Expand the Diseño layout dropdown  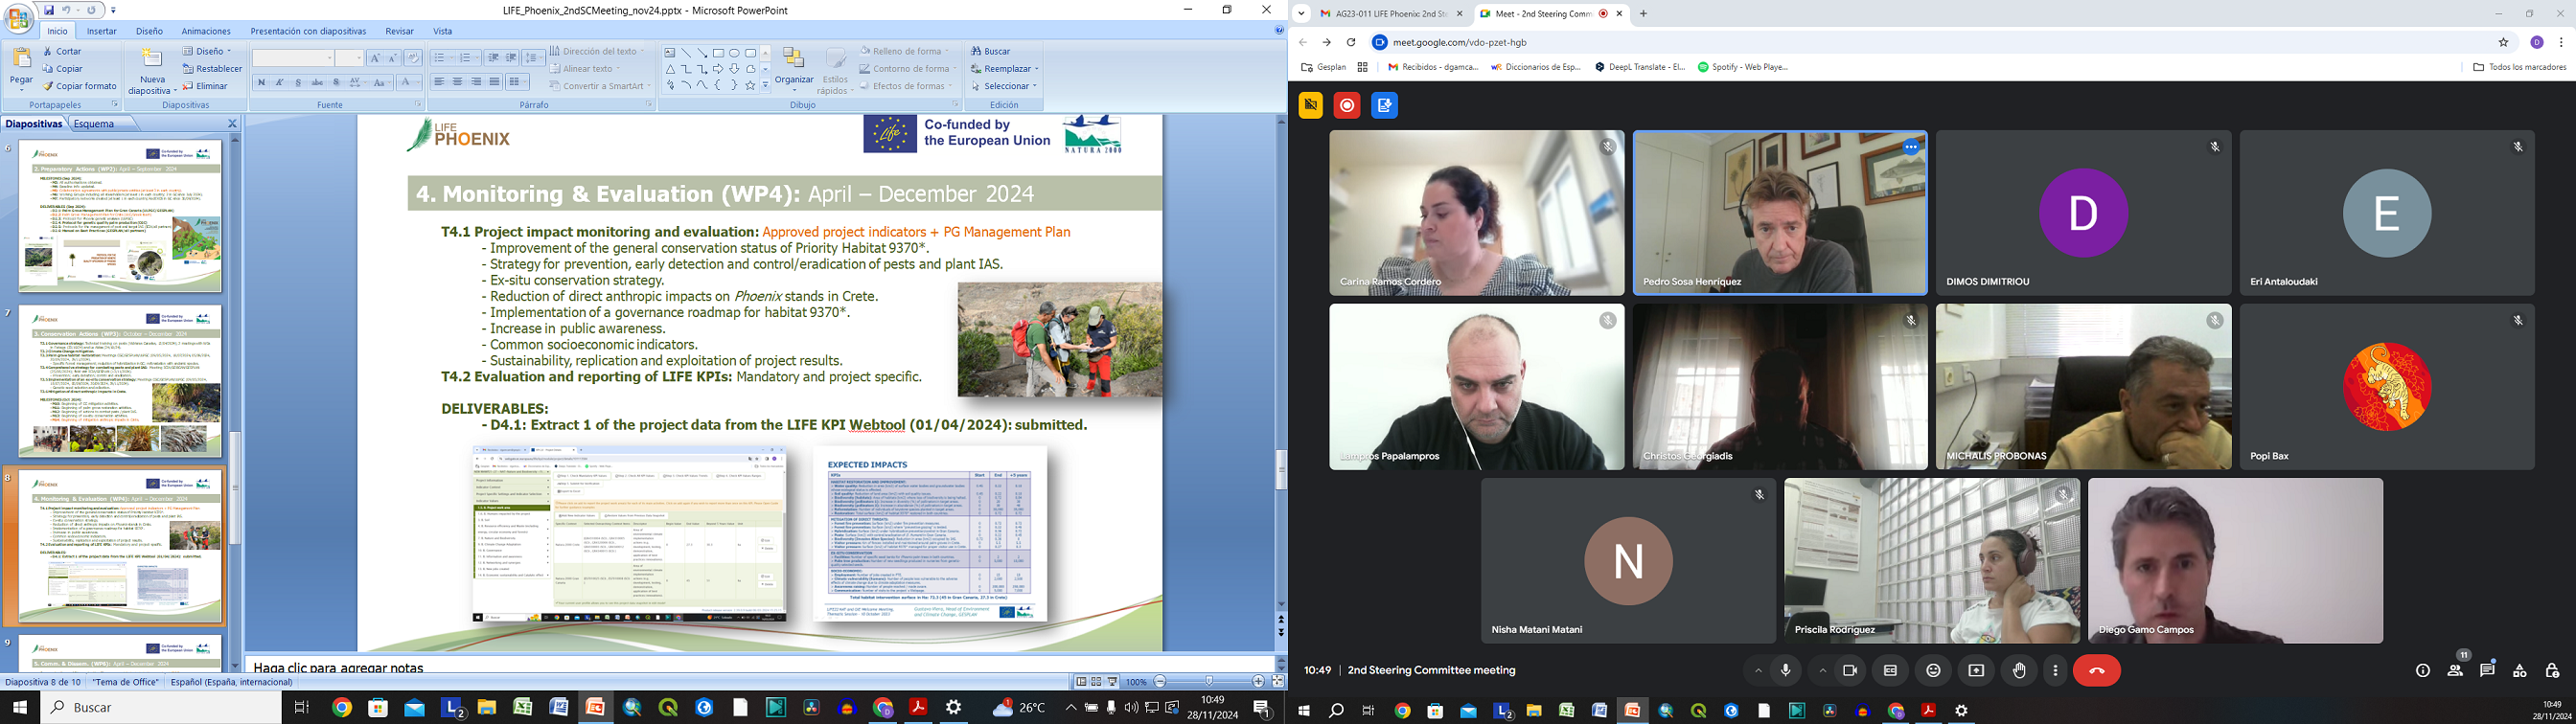pos(209,51)
